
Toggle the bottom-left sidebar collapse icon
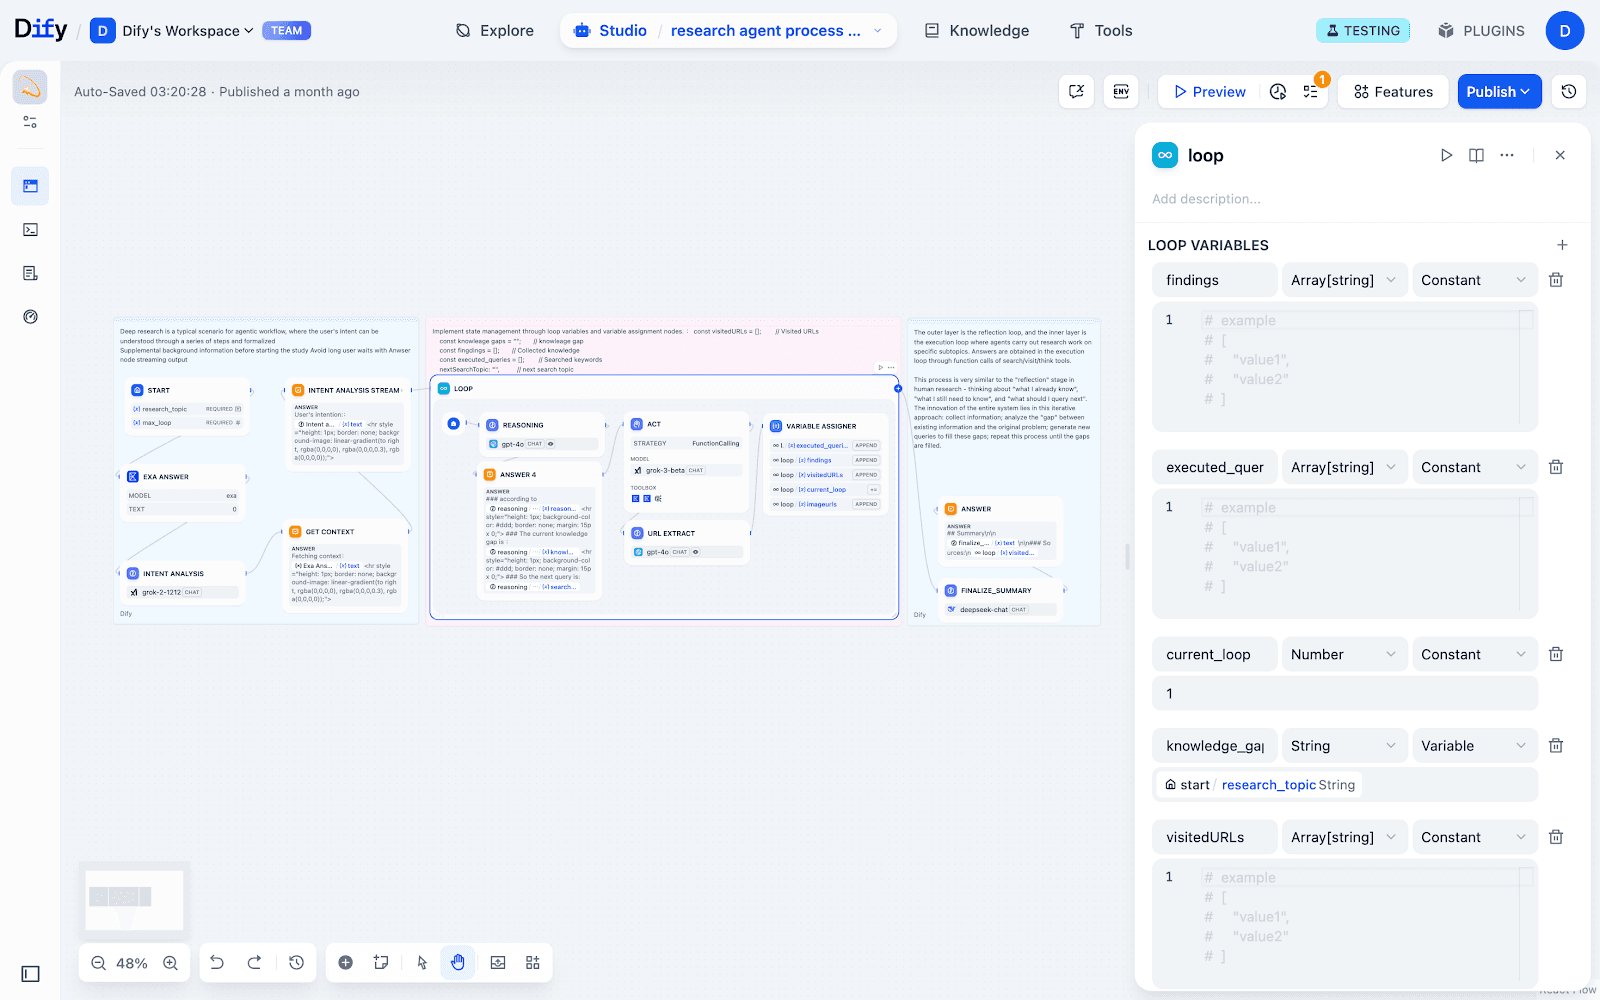[x=30, y=974]
